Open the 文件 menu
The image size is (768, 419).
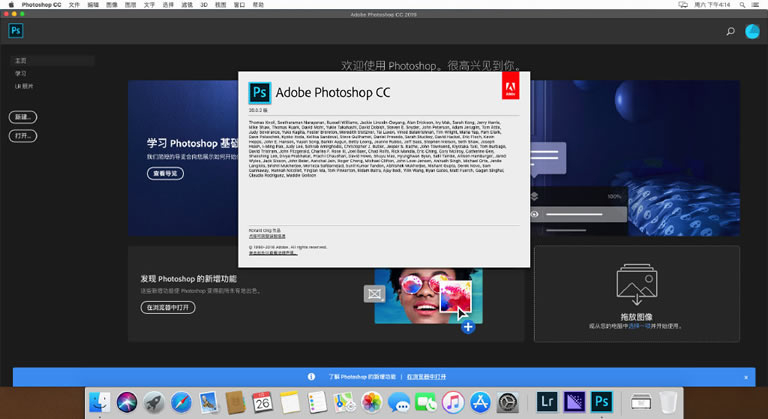coord(74,4)
